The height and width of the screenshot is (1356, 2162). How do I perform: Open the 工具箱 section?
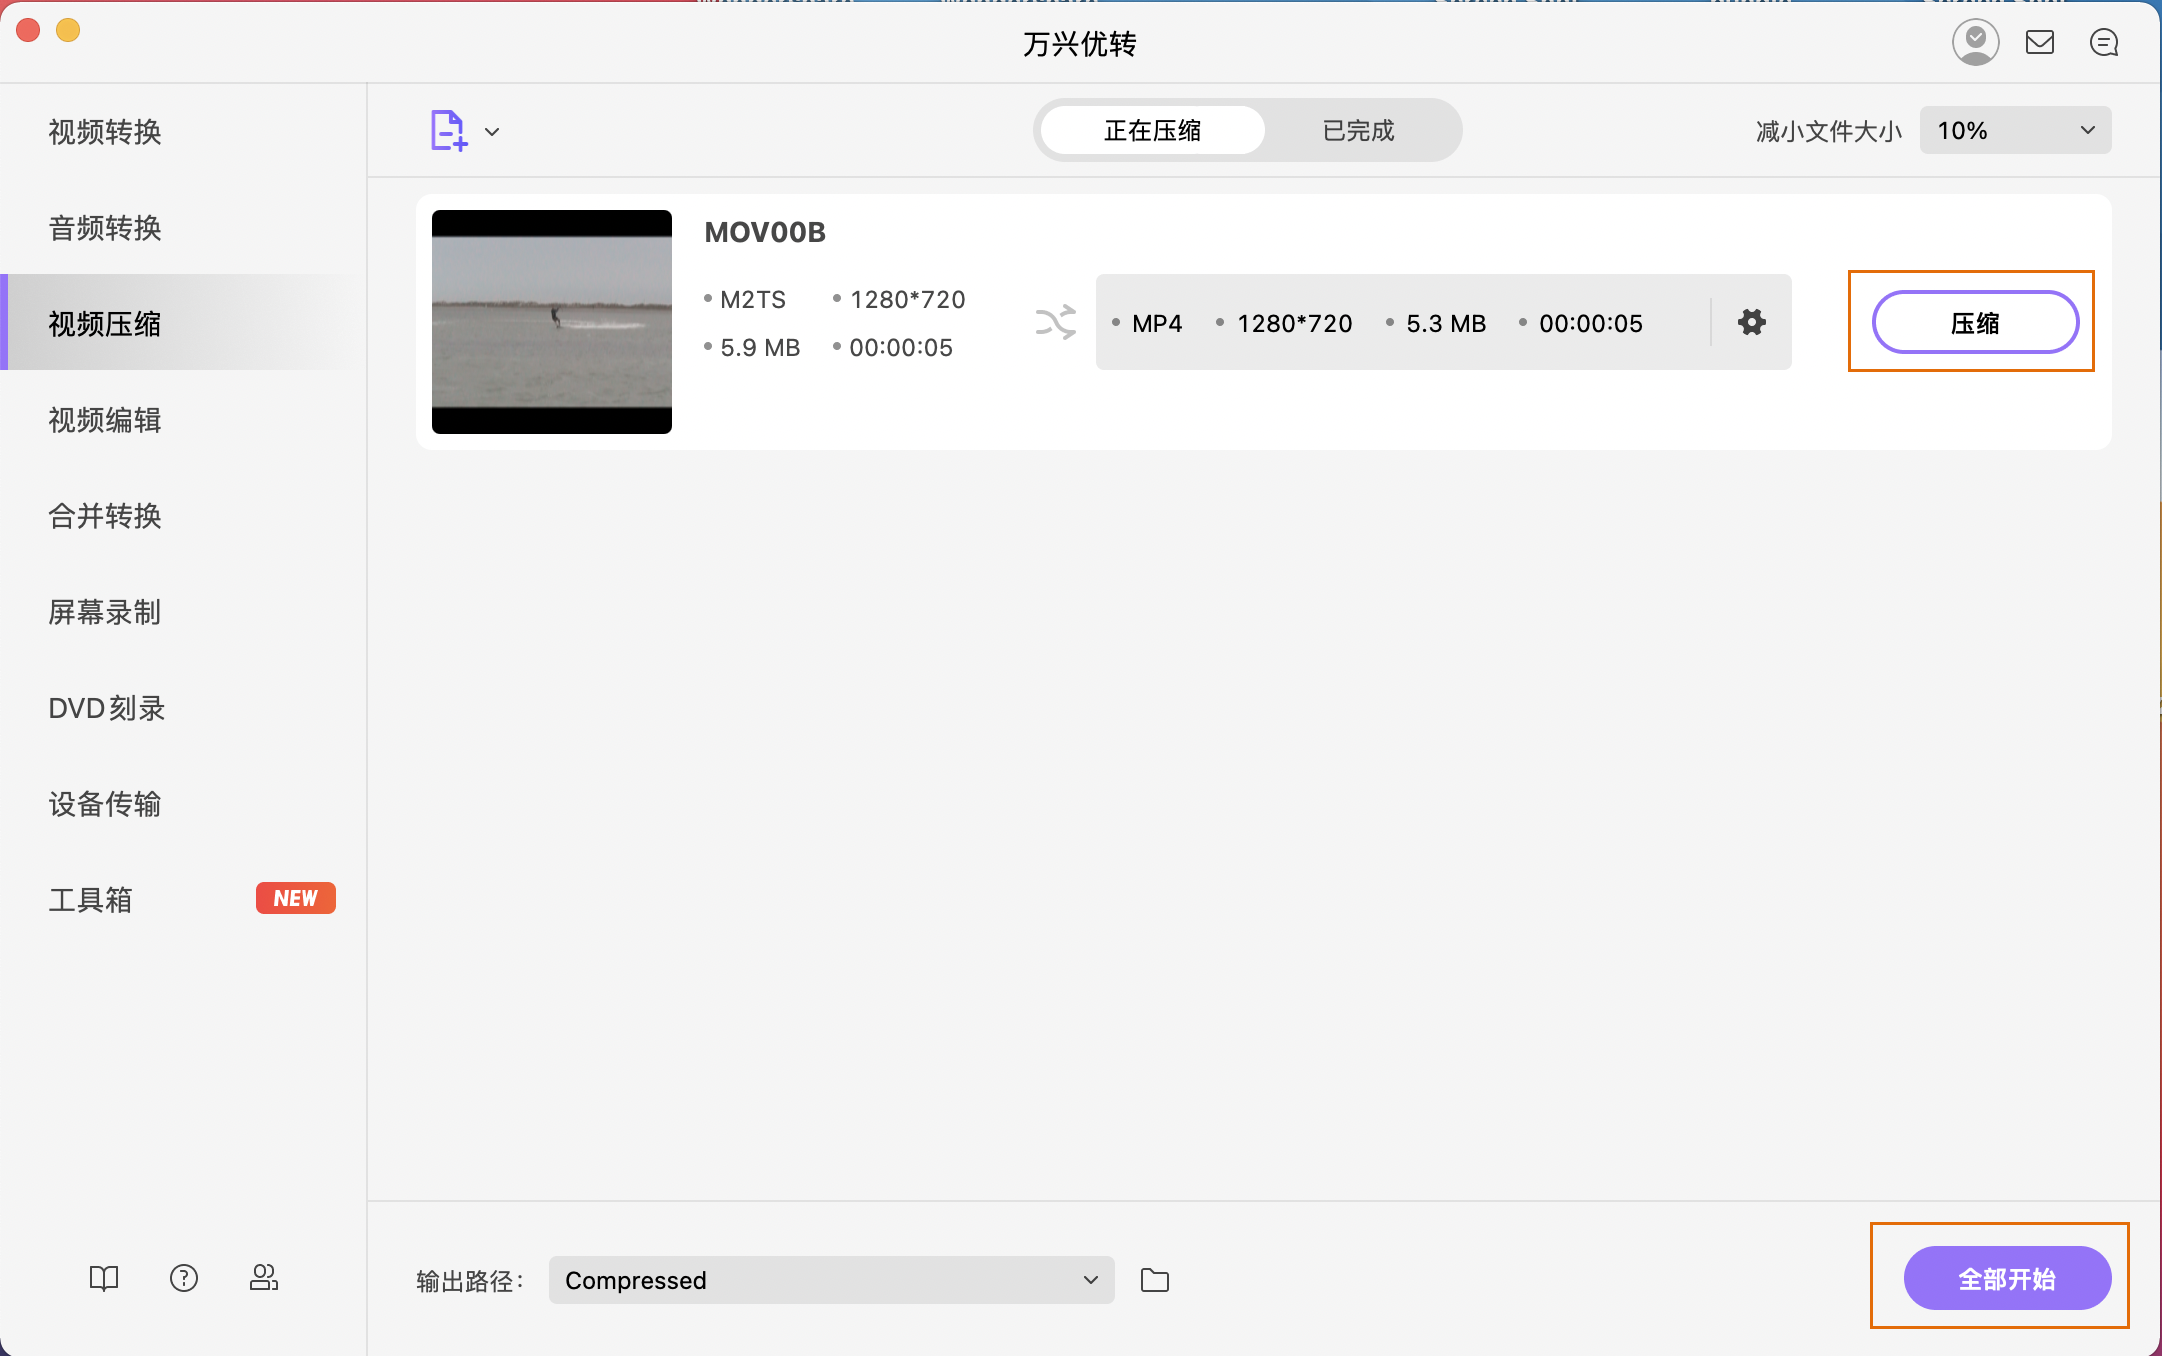(90, 899)
